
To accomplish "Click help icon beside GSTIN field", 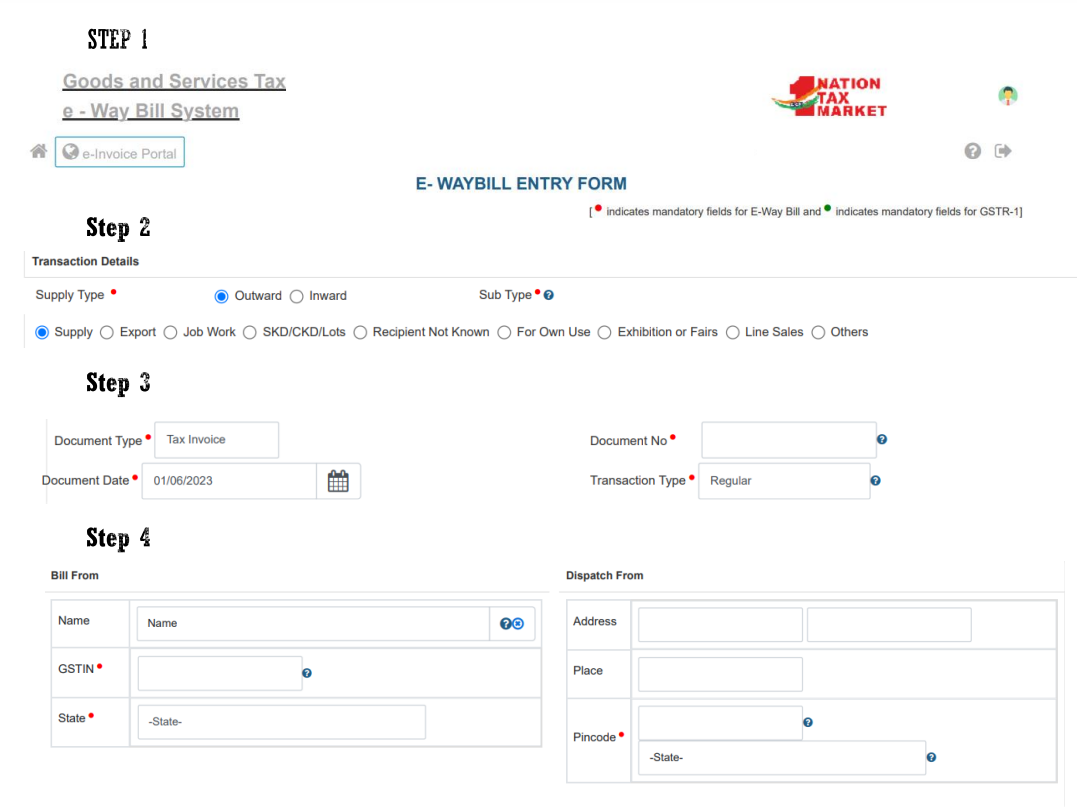I will pos(307,673).
